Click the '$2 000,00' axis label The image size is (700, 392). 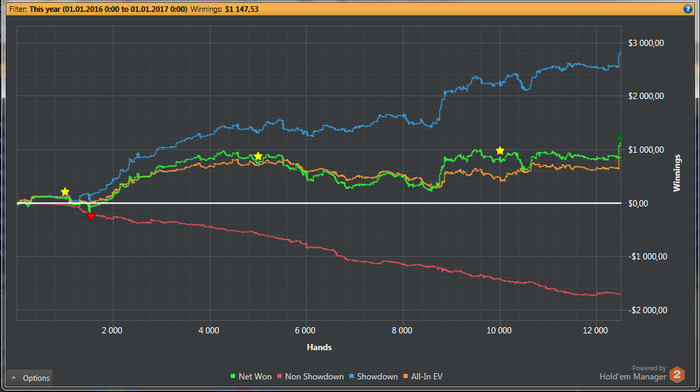click(646, 96)
